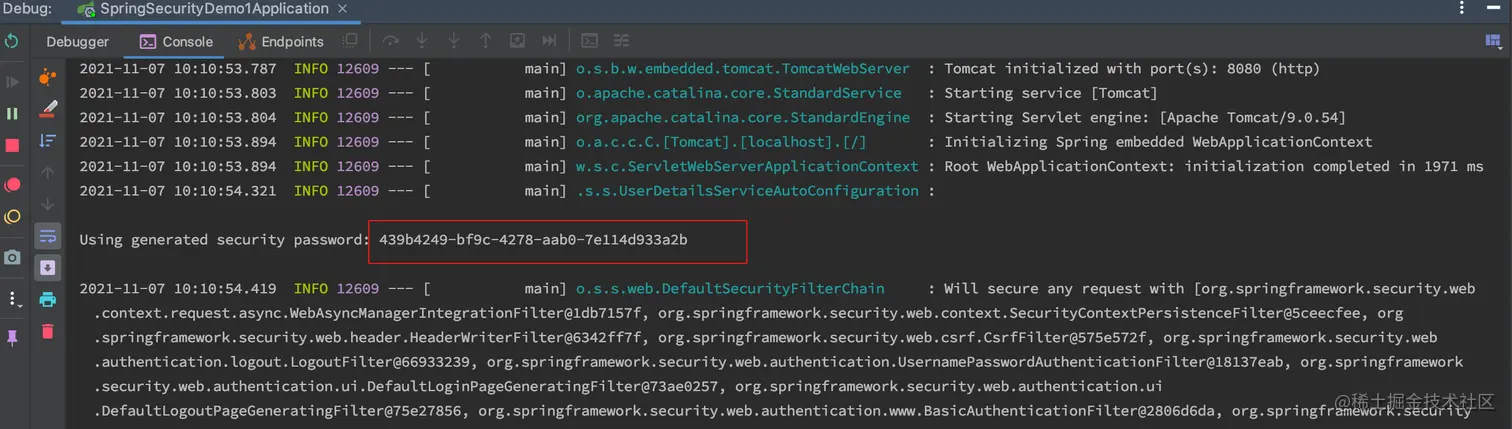Pause the running program
This screenshot has width=1512, height=429.
coord(12,114)
